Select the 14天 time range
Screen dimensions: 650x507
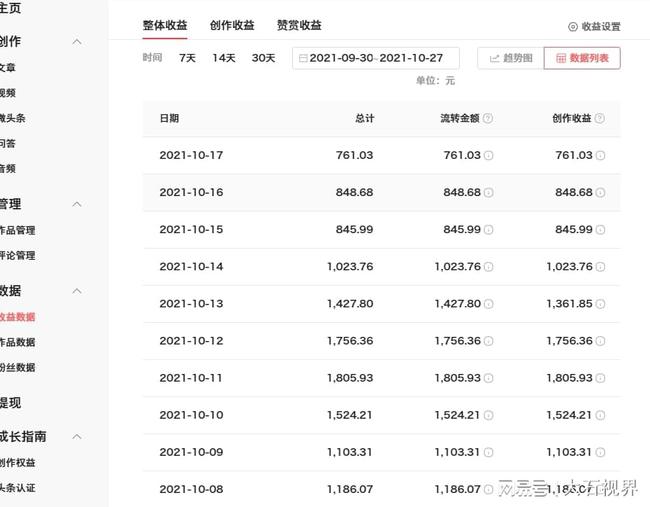[224, 58]
